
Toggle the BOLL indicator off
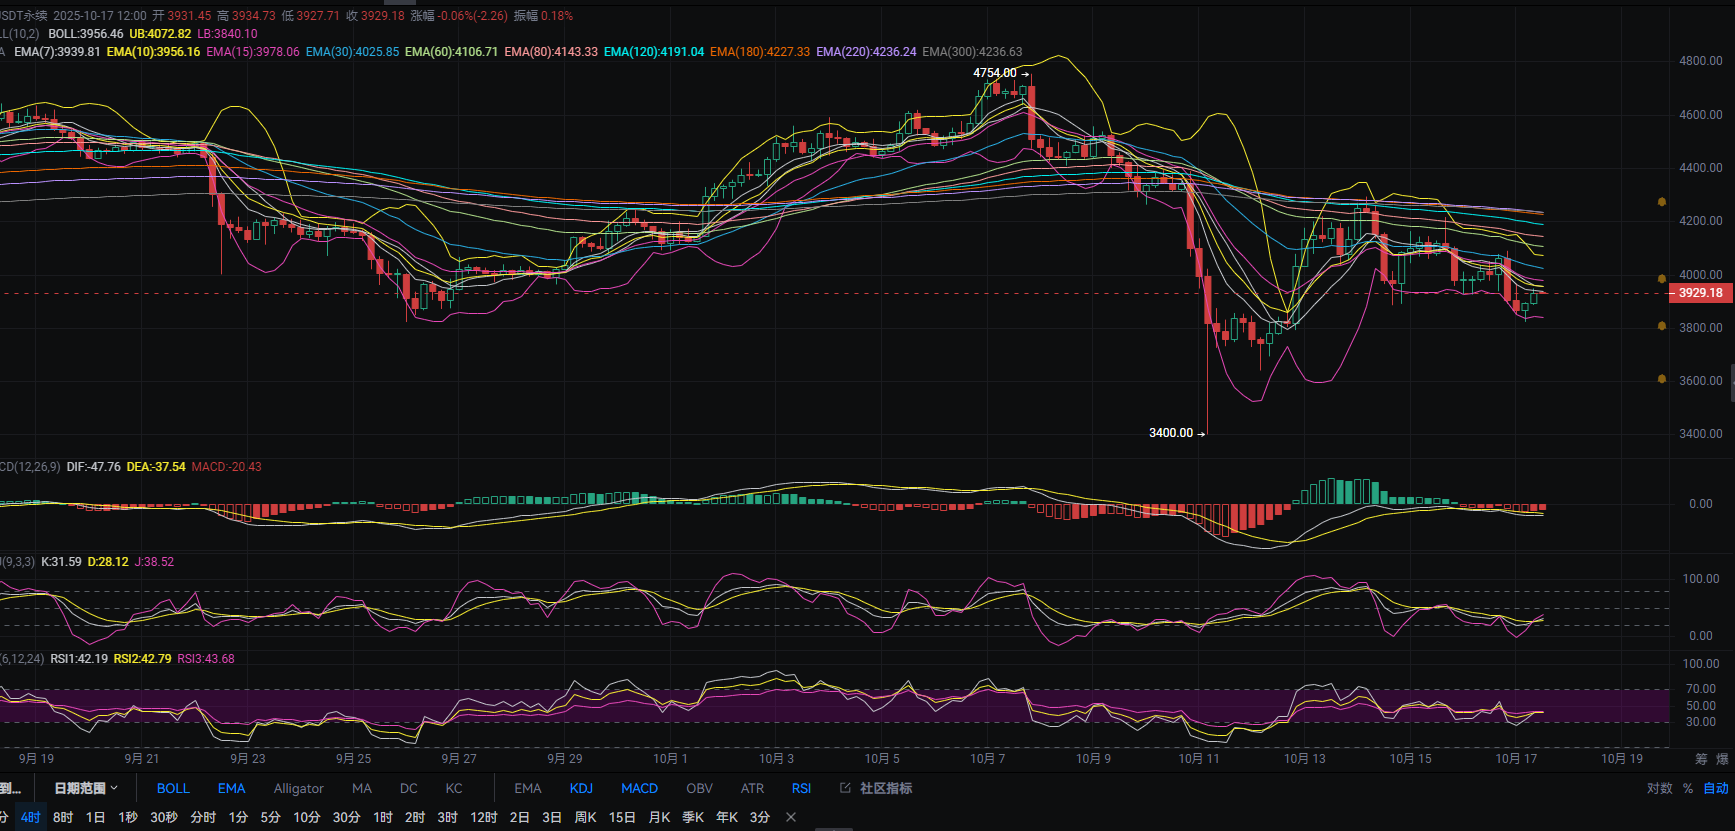[173, 788]
